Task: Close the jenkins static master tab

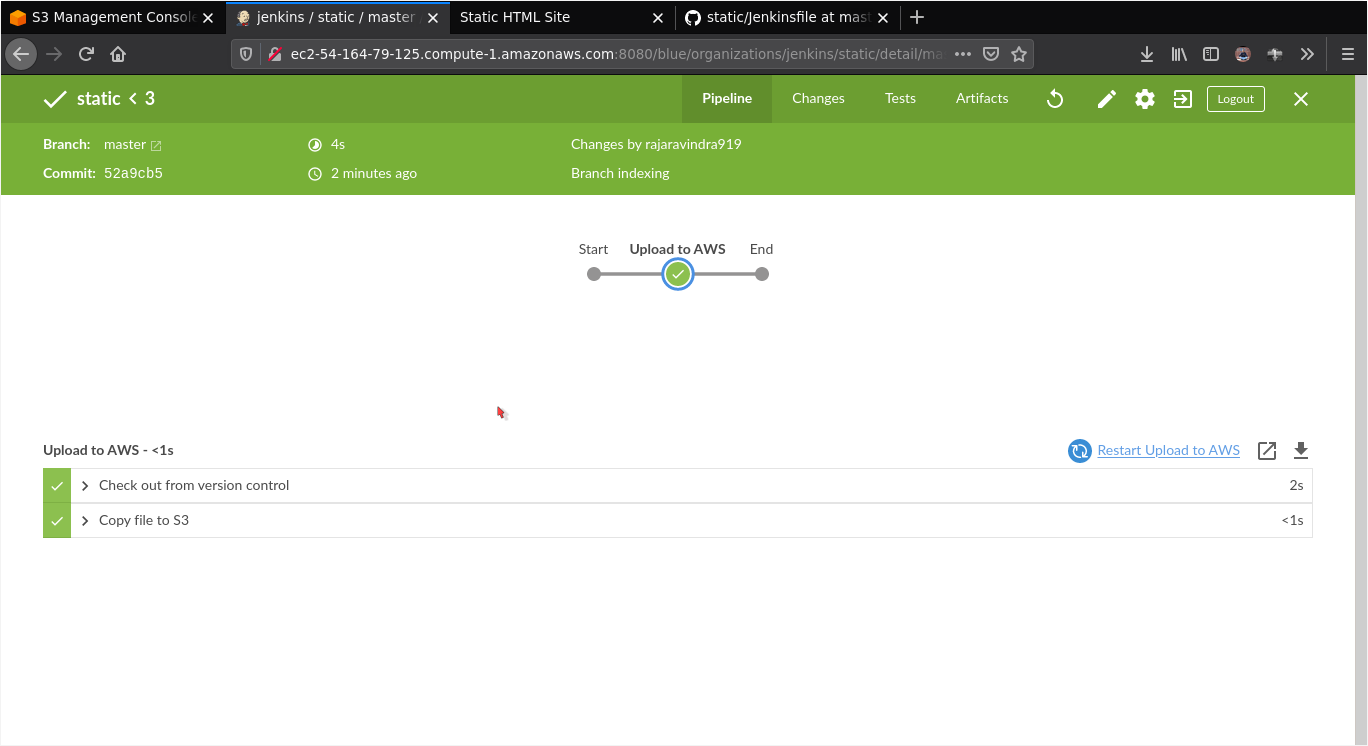Action: tap(432, 18)
